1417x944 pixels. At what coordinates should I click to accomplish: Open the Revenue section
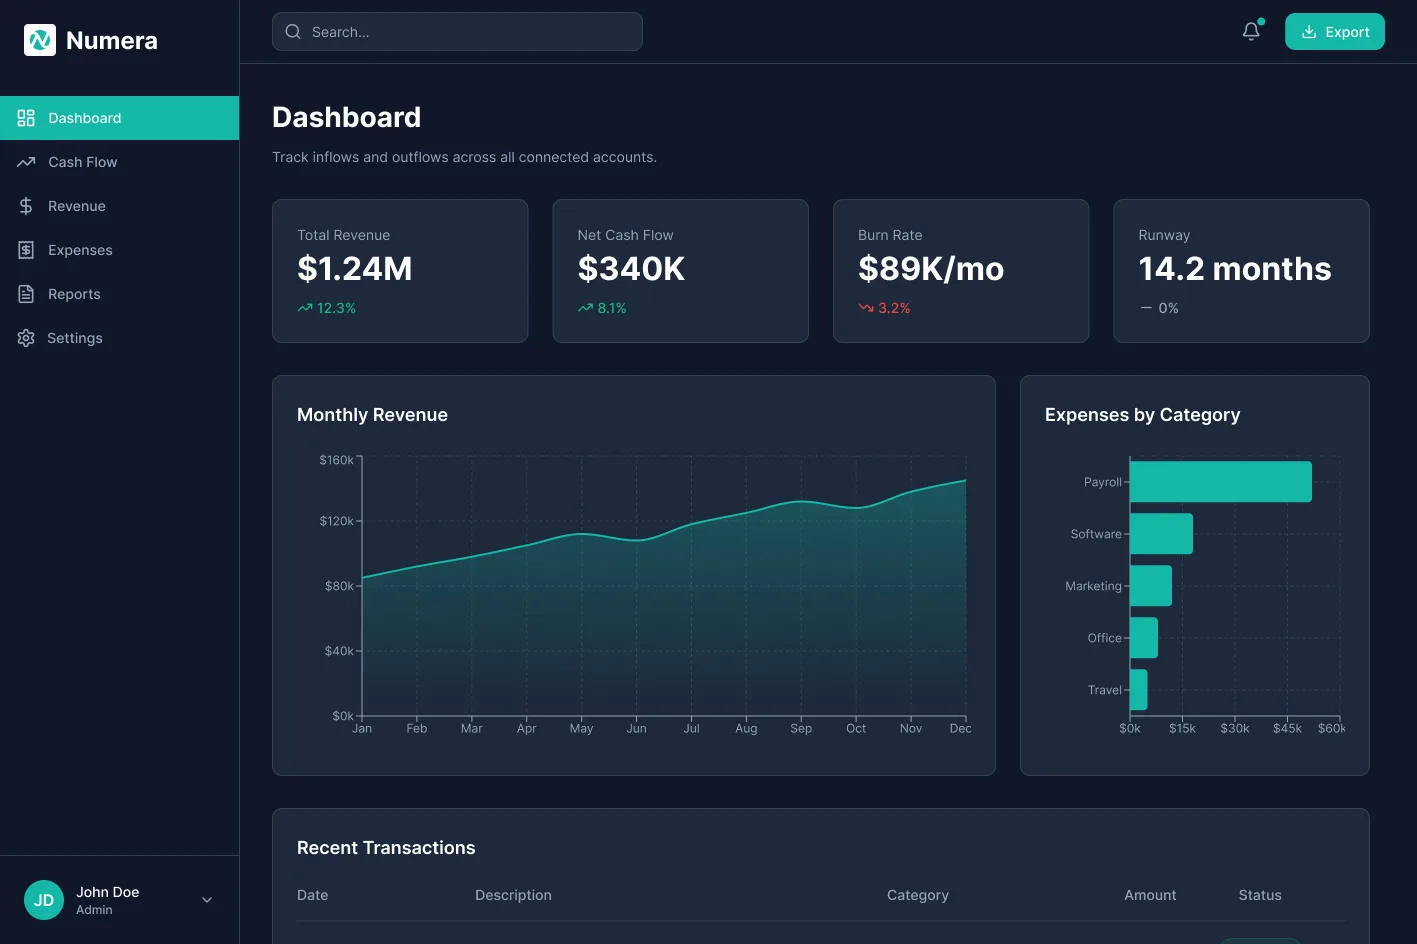point(120,206)
